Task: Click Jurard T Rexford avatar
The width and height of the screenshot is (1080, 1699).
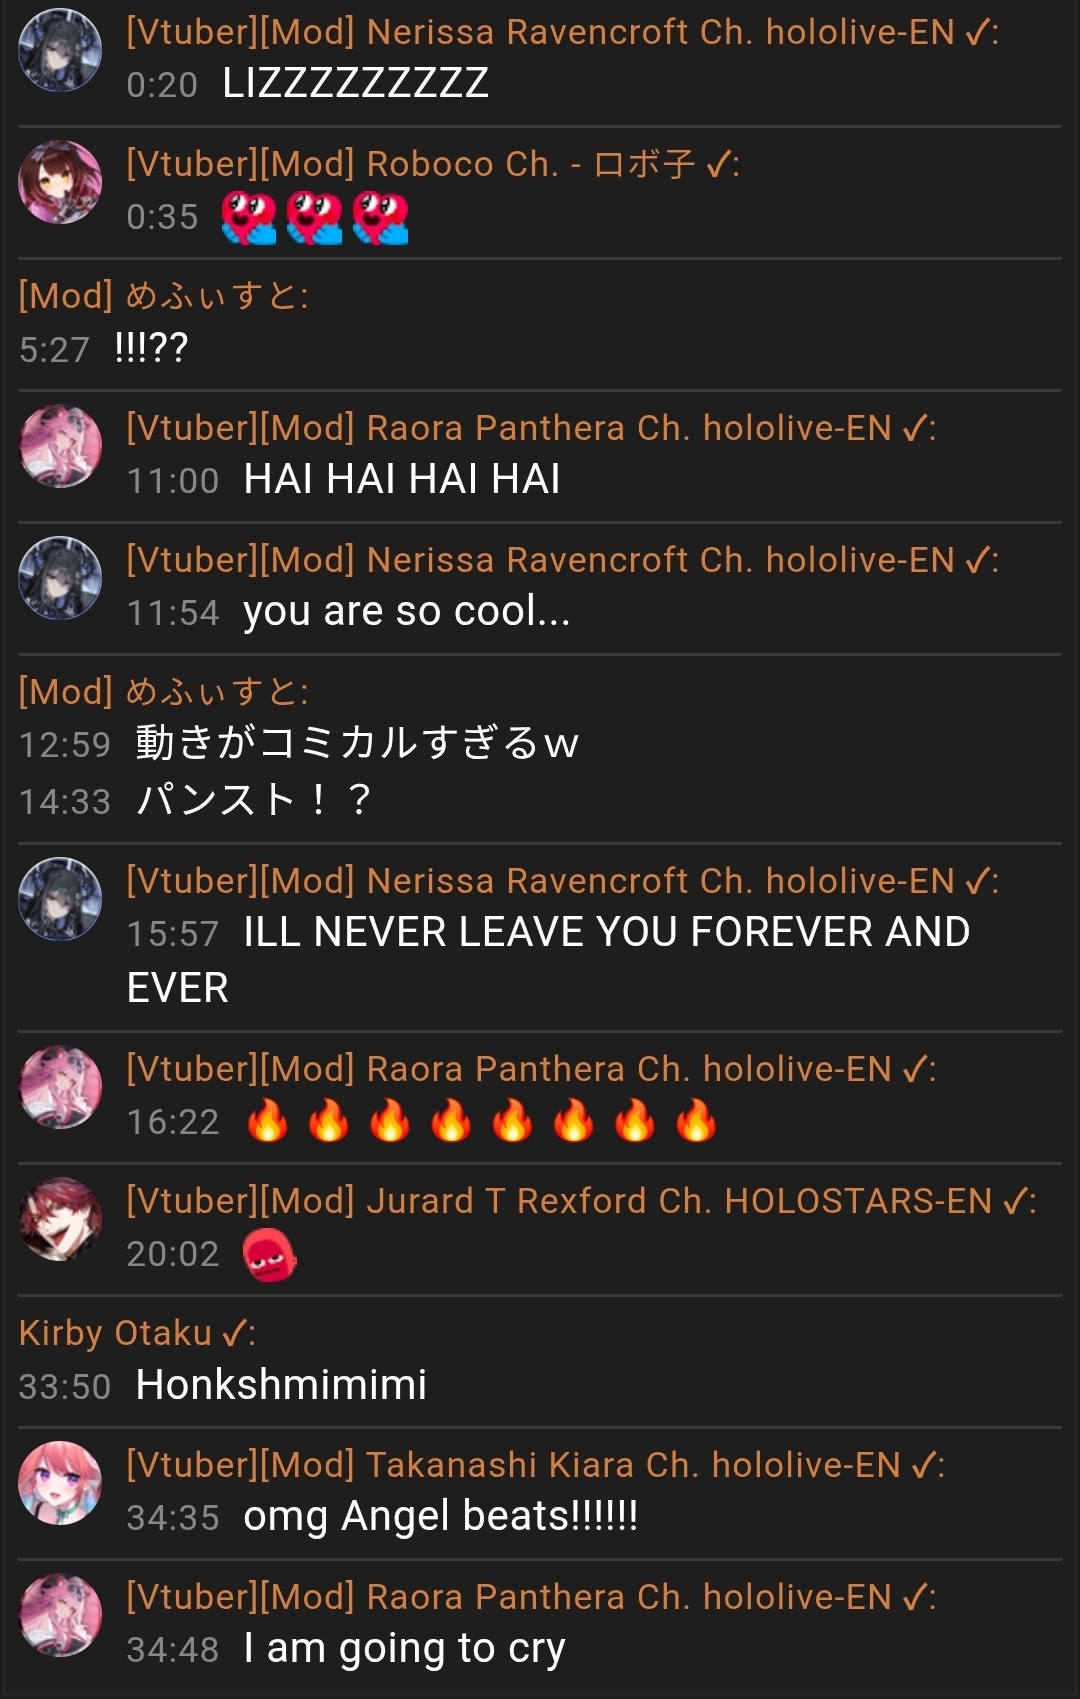Action: click(60, 1219)
